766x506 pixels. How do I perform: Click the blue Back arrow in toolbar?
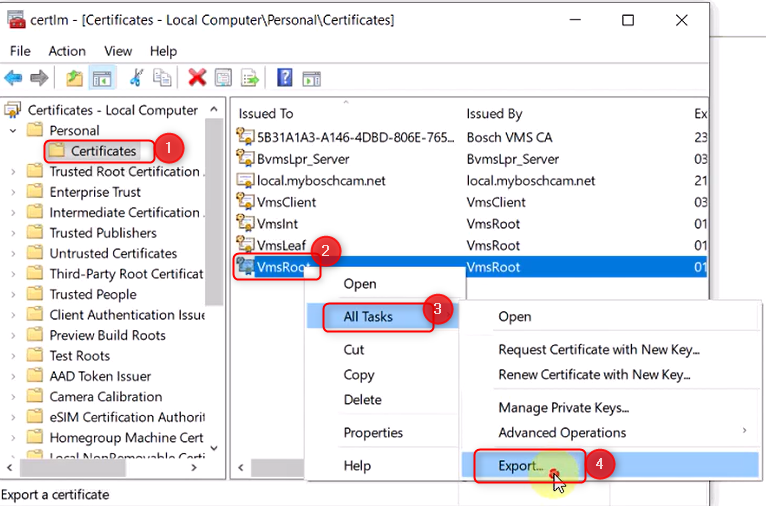click(x=13, y=78)
